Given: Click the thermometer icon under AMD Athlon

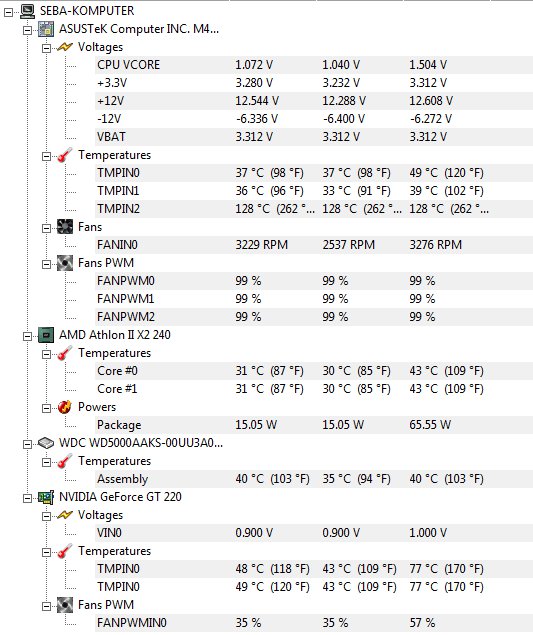Looking at the screenshot, I should 65,353.
